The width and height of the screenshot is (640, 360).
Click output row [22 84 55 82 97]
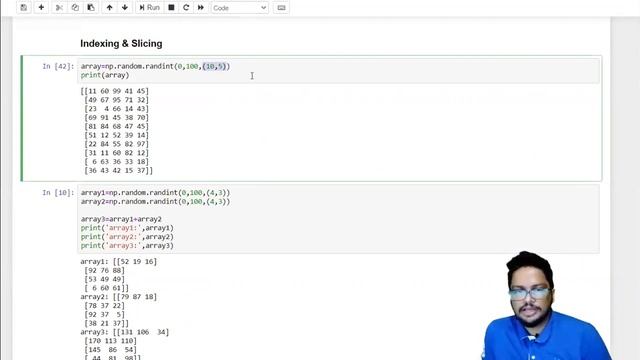116,144
